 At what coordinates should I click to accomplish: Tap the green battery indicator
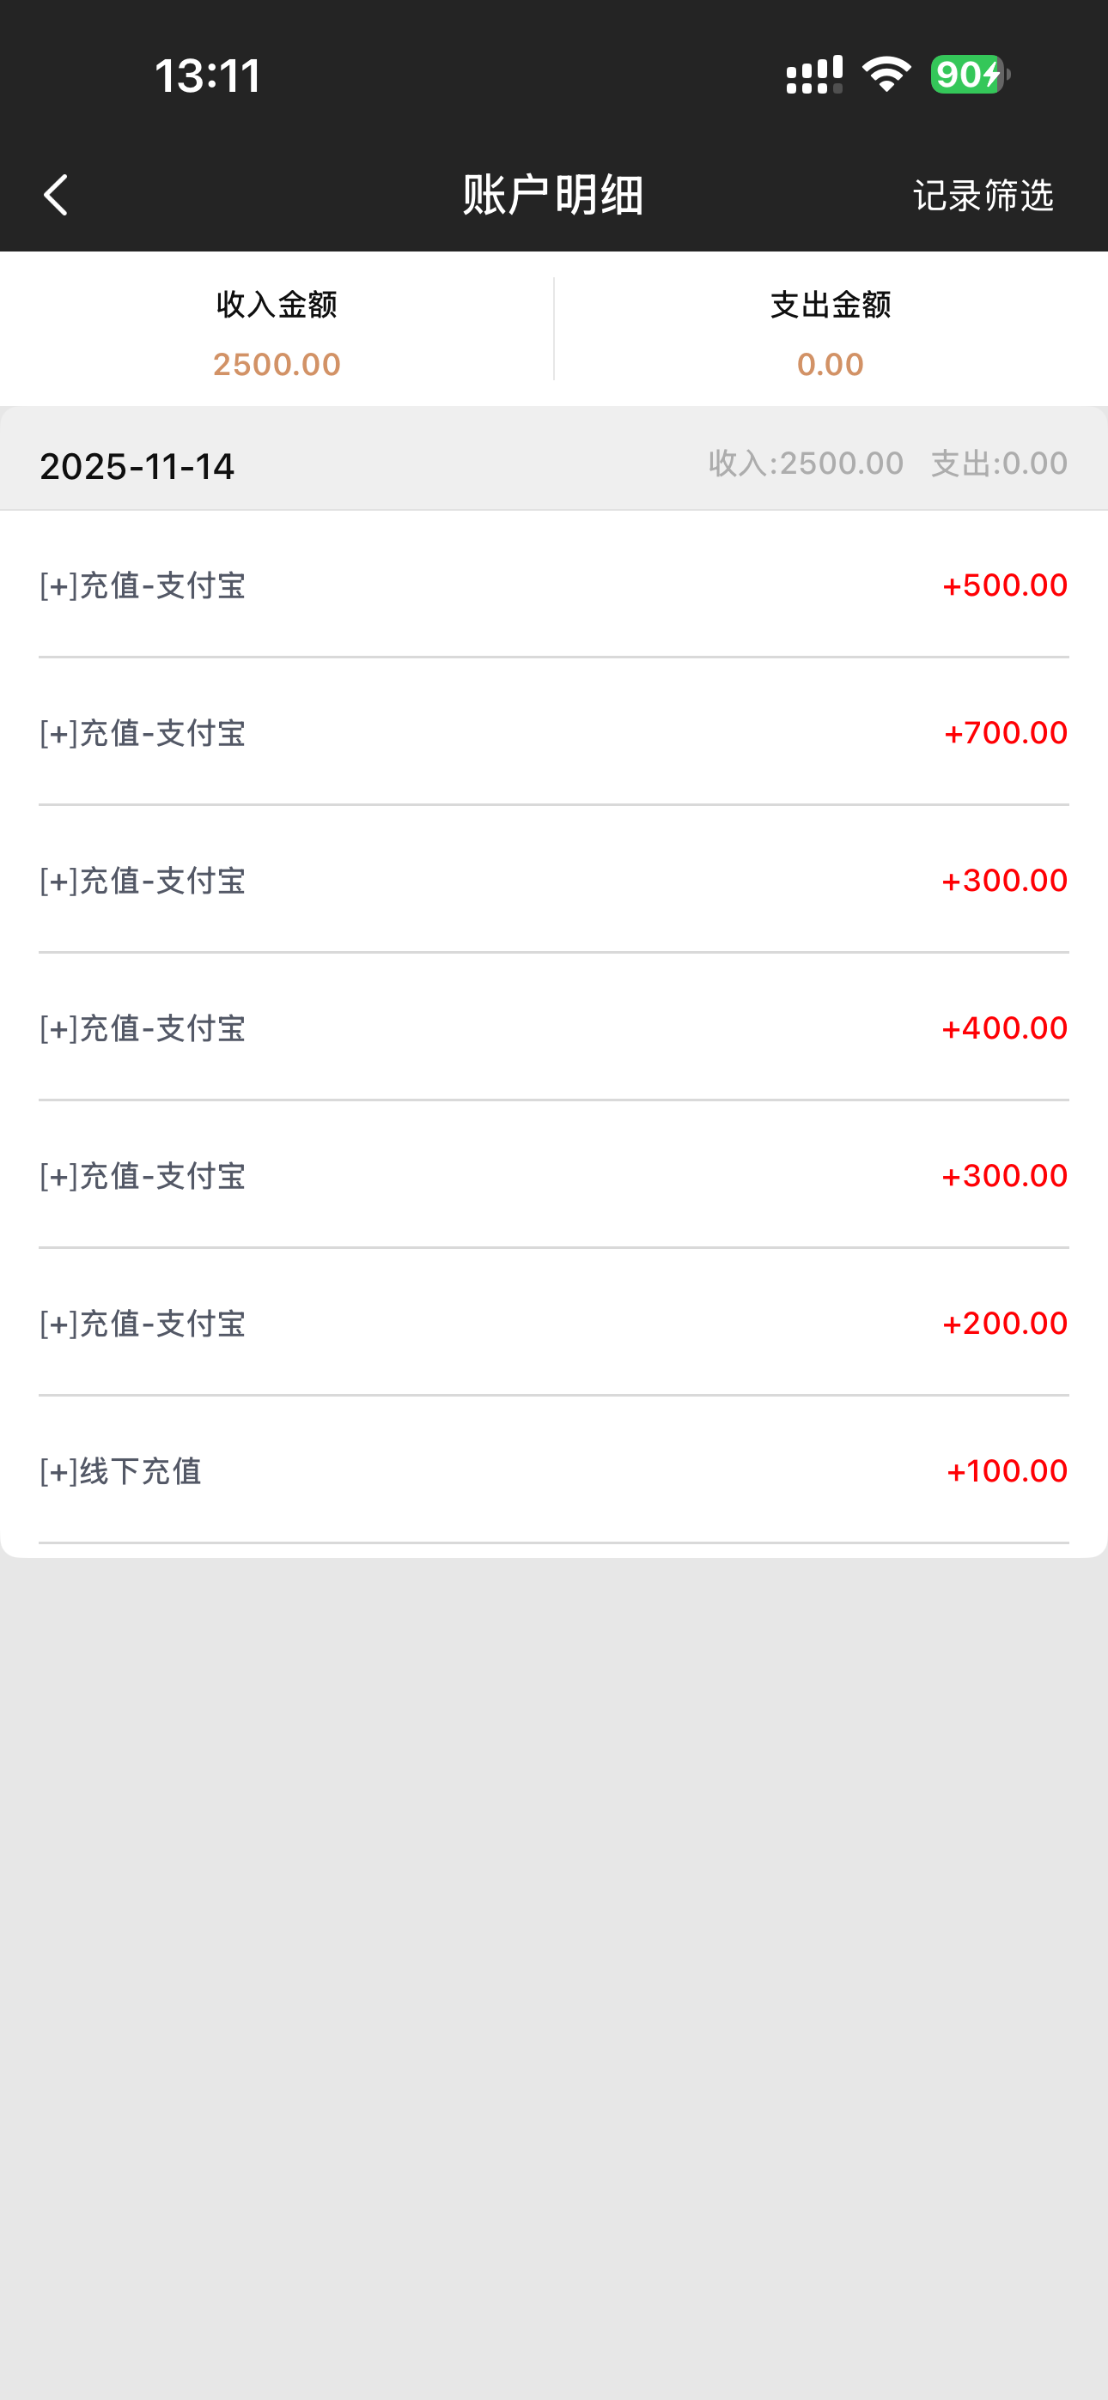pyautogui.click(x=968, y=75)
